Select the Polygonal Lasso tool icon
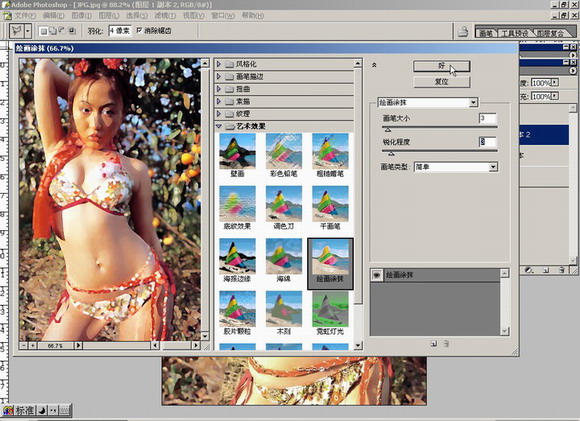Viewport: 580px width, 421px height. coord(16,31)
